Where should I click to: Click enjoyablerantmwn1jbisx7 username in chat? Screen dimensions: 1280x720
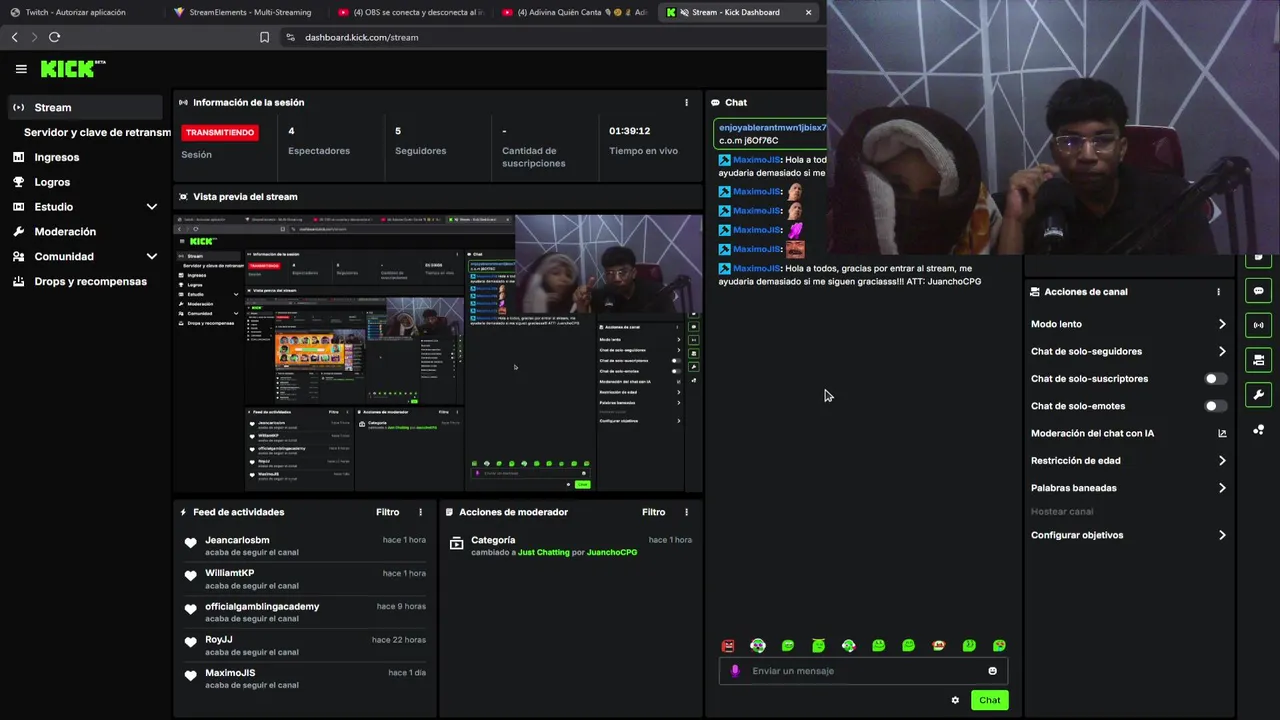pos(772,128)
